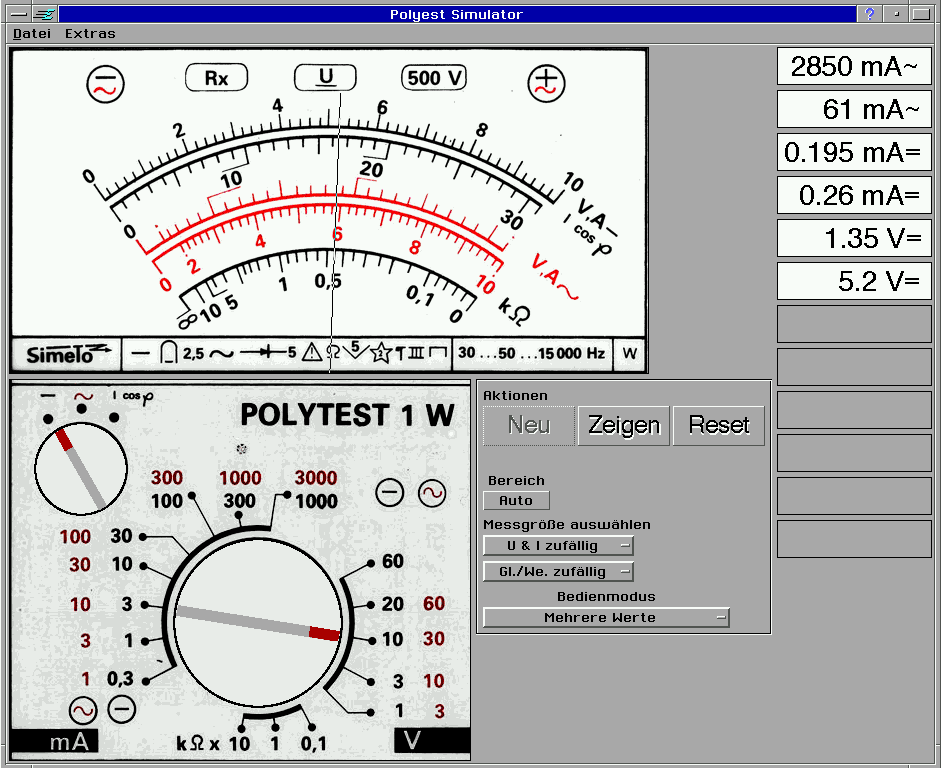
Task: Open the 'U & I zufällig' dropdown
Action: tap(558, 546)
